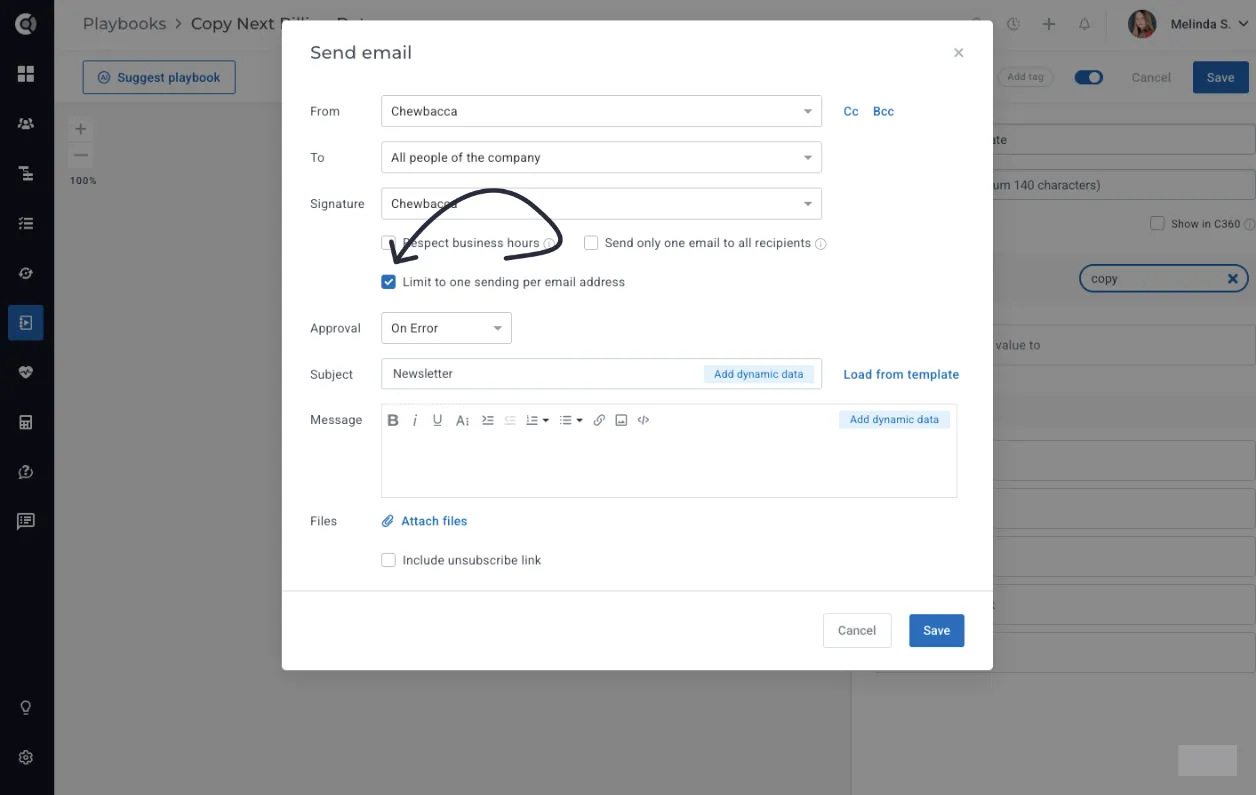This screenshot has width=1256, height=795.
Task: Cancel the Send email dialog
Action: coord(857,630)
